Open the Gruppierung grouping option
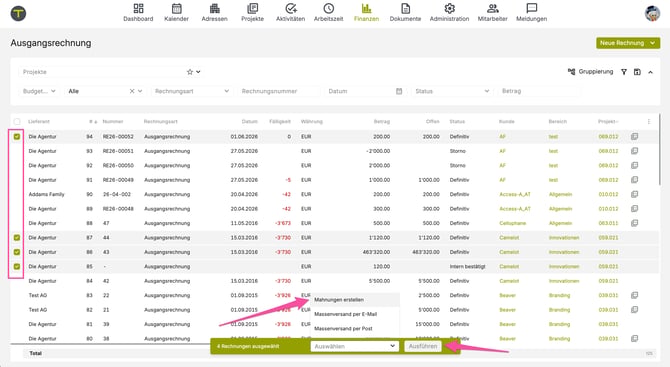 coord(591,72)
